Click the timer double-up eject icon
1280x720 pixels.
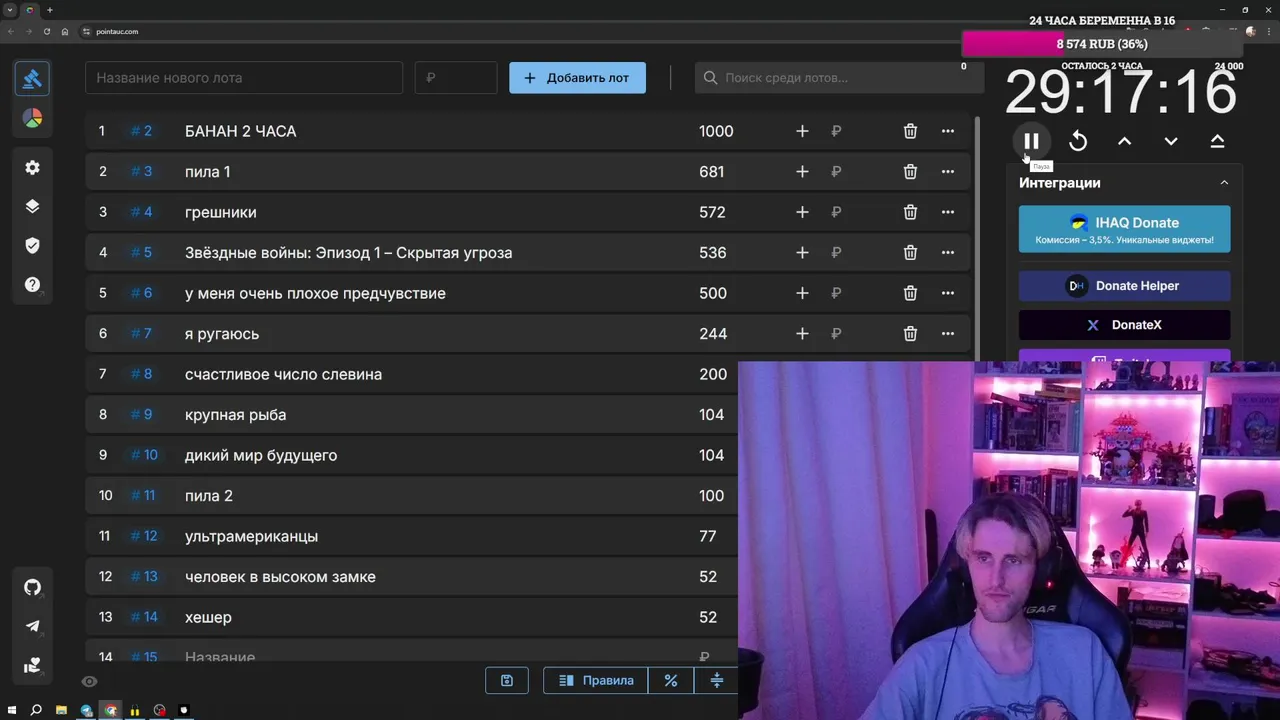[x=1217, y=141]
